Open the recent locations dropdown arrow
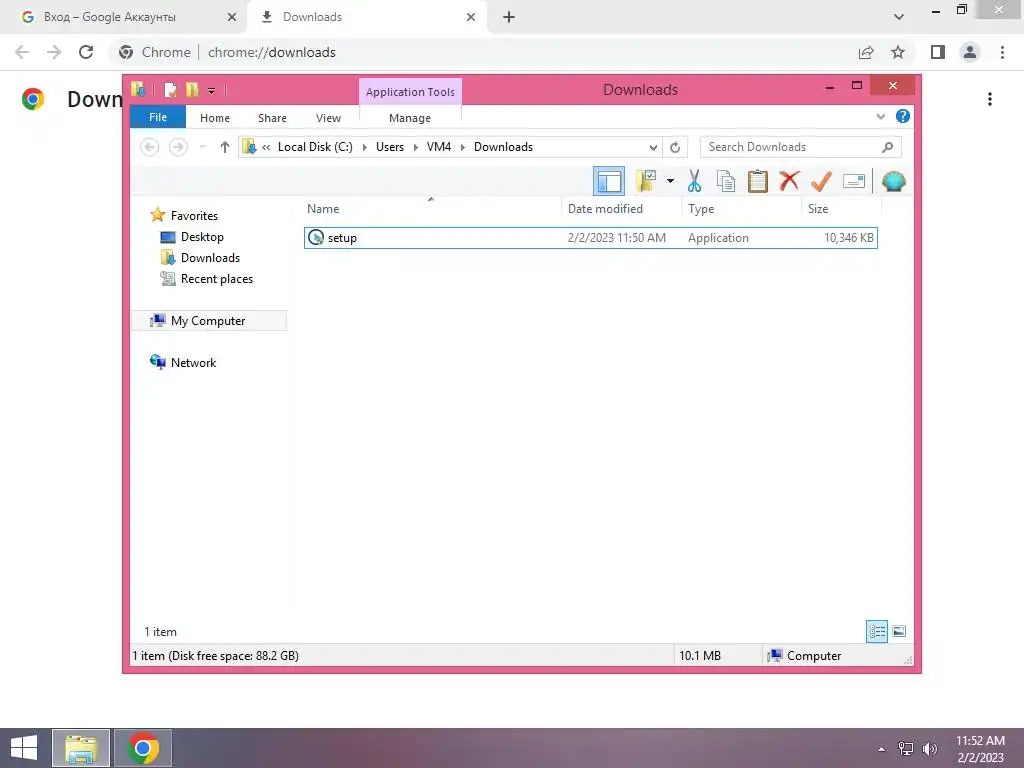The height and width of the screenshot is (768, 1024). tap(203, 147)
